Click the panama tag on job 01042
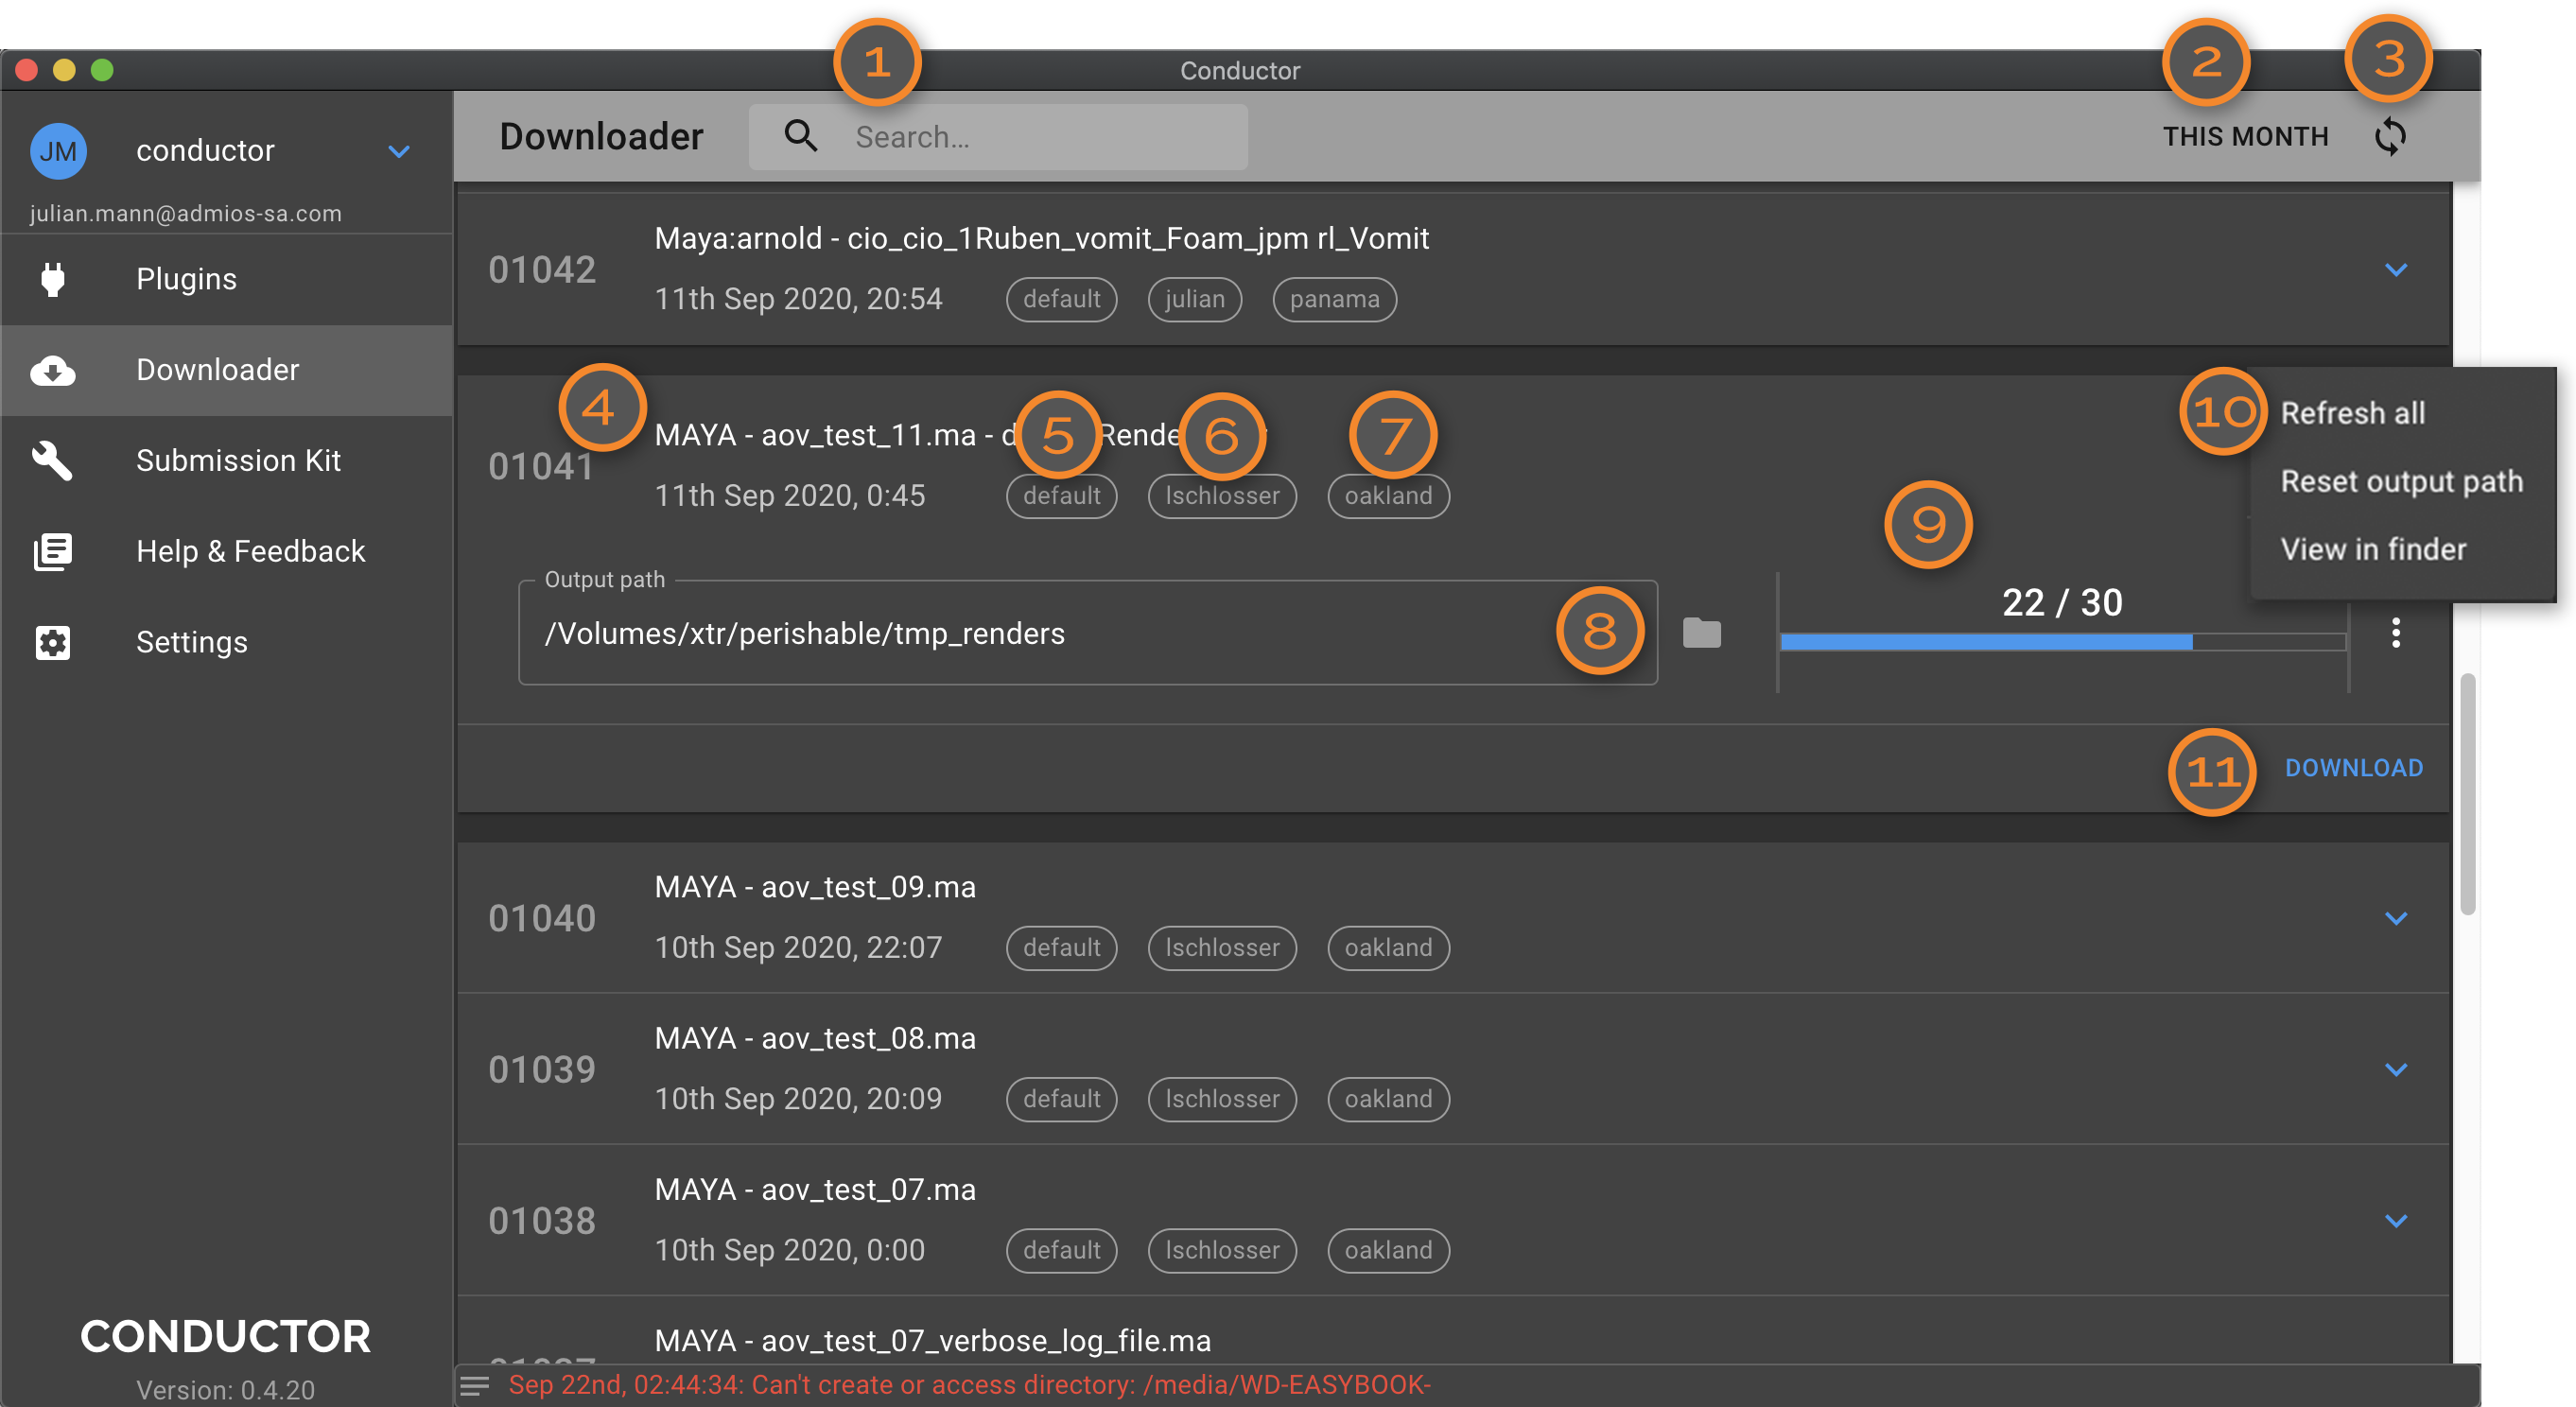The width and height of the screenshot is (2576, 1407). pyautogui.click(x=1334, y=299)
